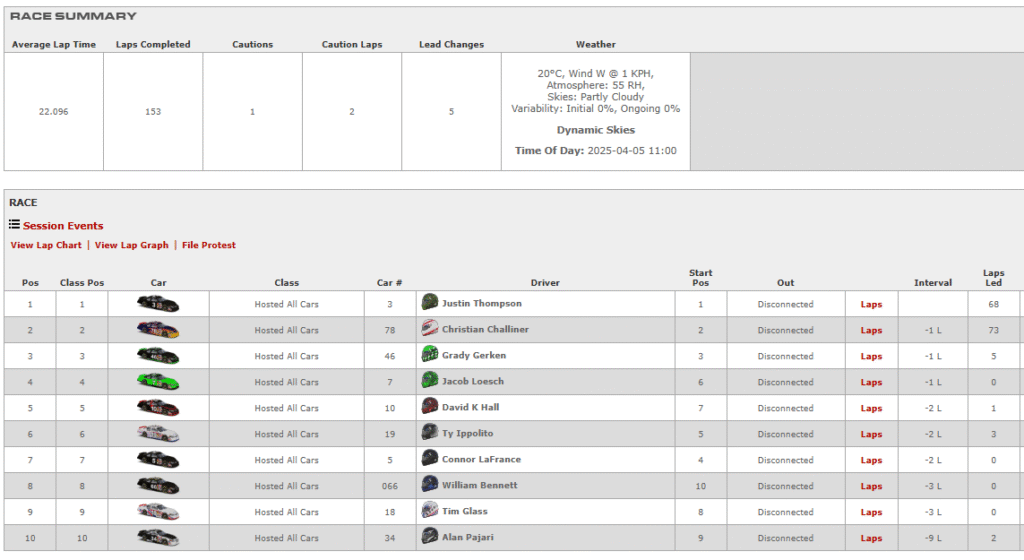Screen dimensions: 1024x560
Task: Click David K Hall's helmet icon
Action: [x=430, y=406]
